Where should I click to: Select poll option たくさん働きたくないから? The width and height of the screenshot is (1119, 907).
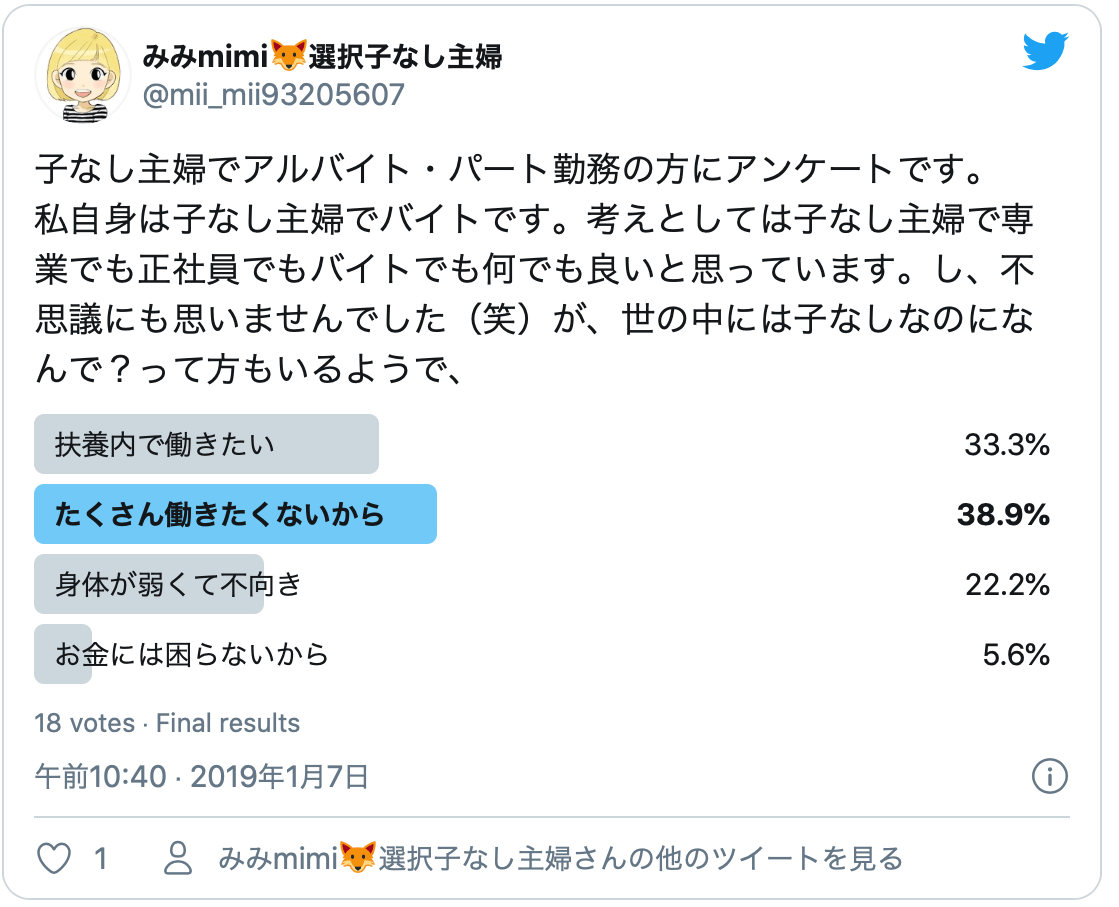coord(542,515)
